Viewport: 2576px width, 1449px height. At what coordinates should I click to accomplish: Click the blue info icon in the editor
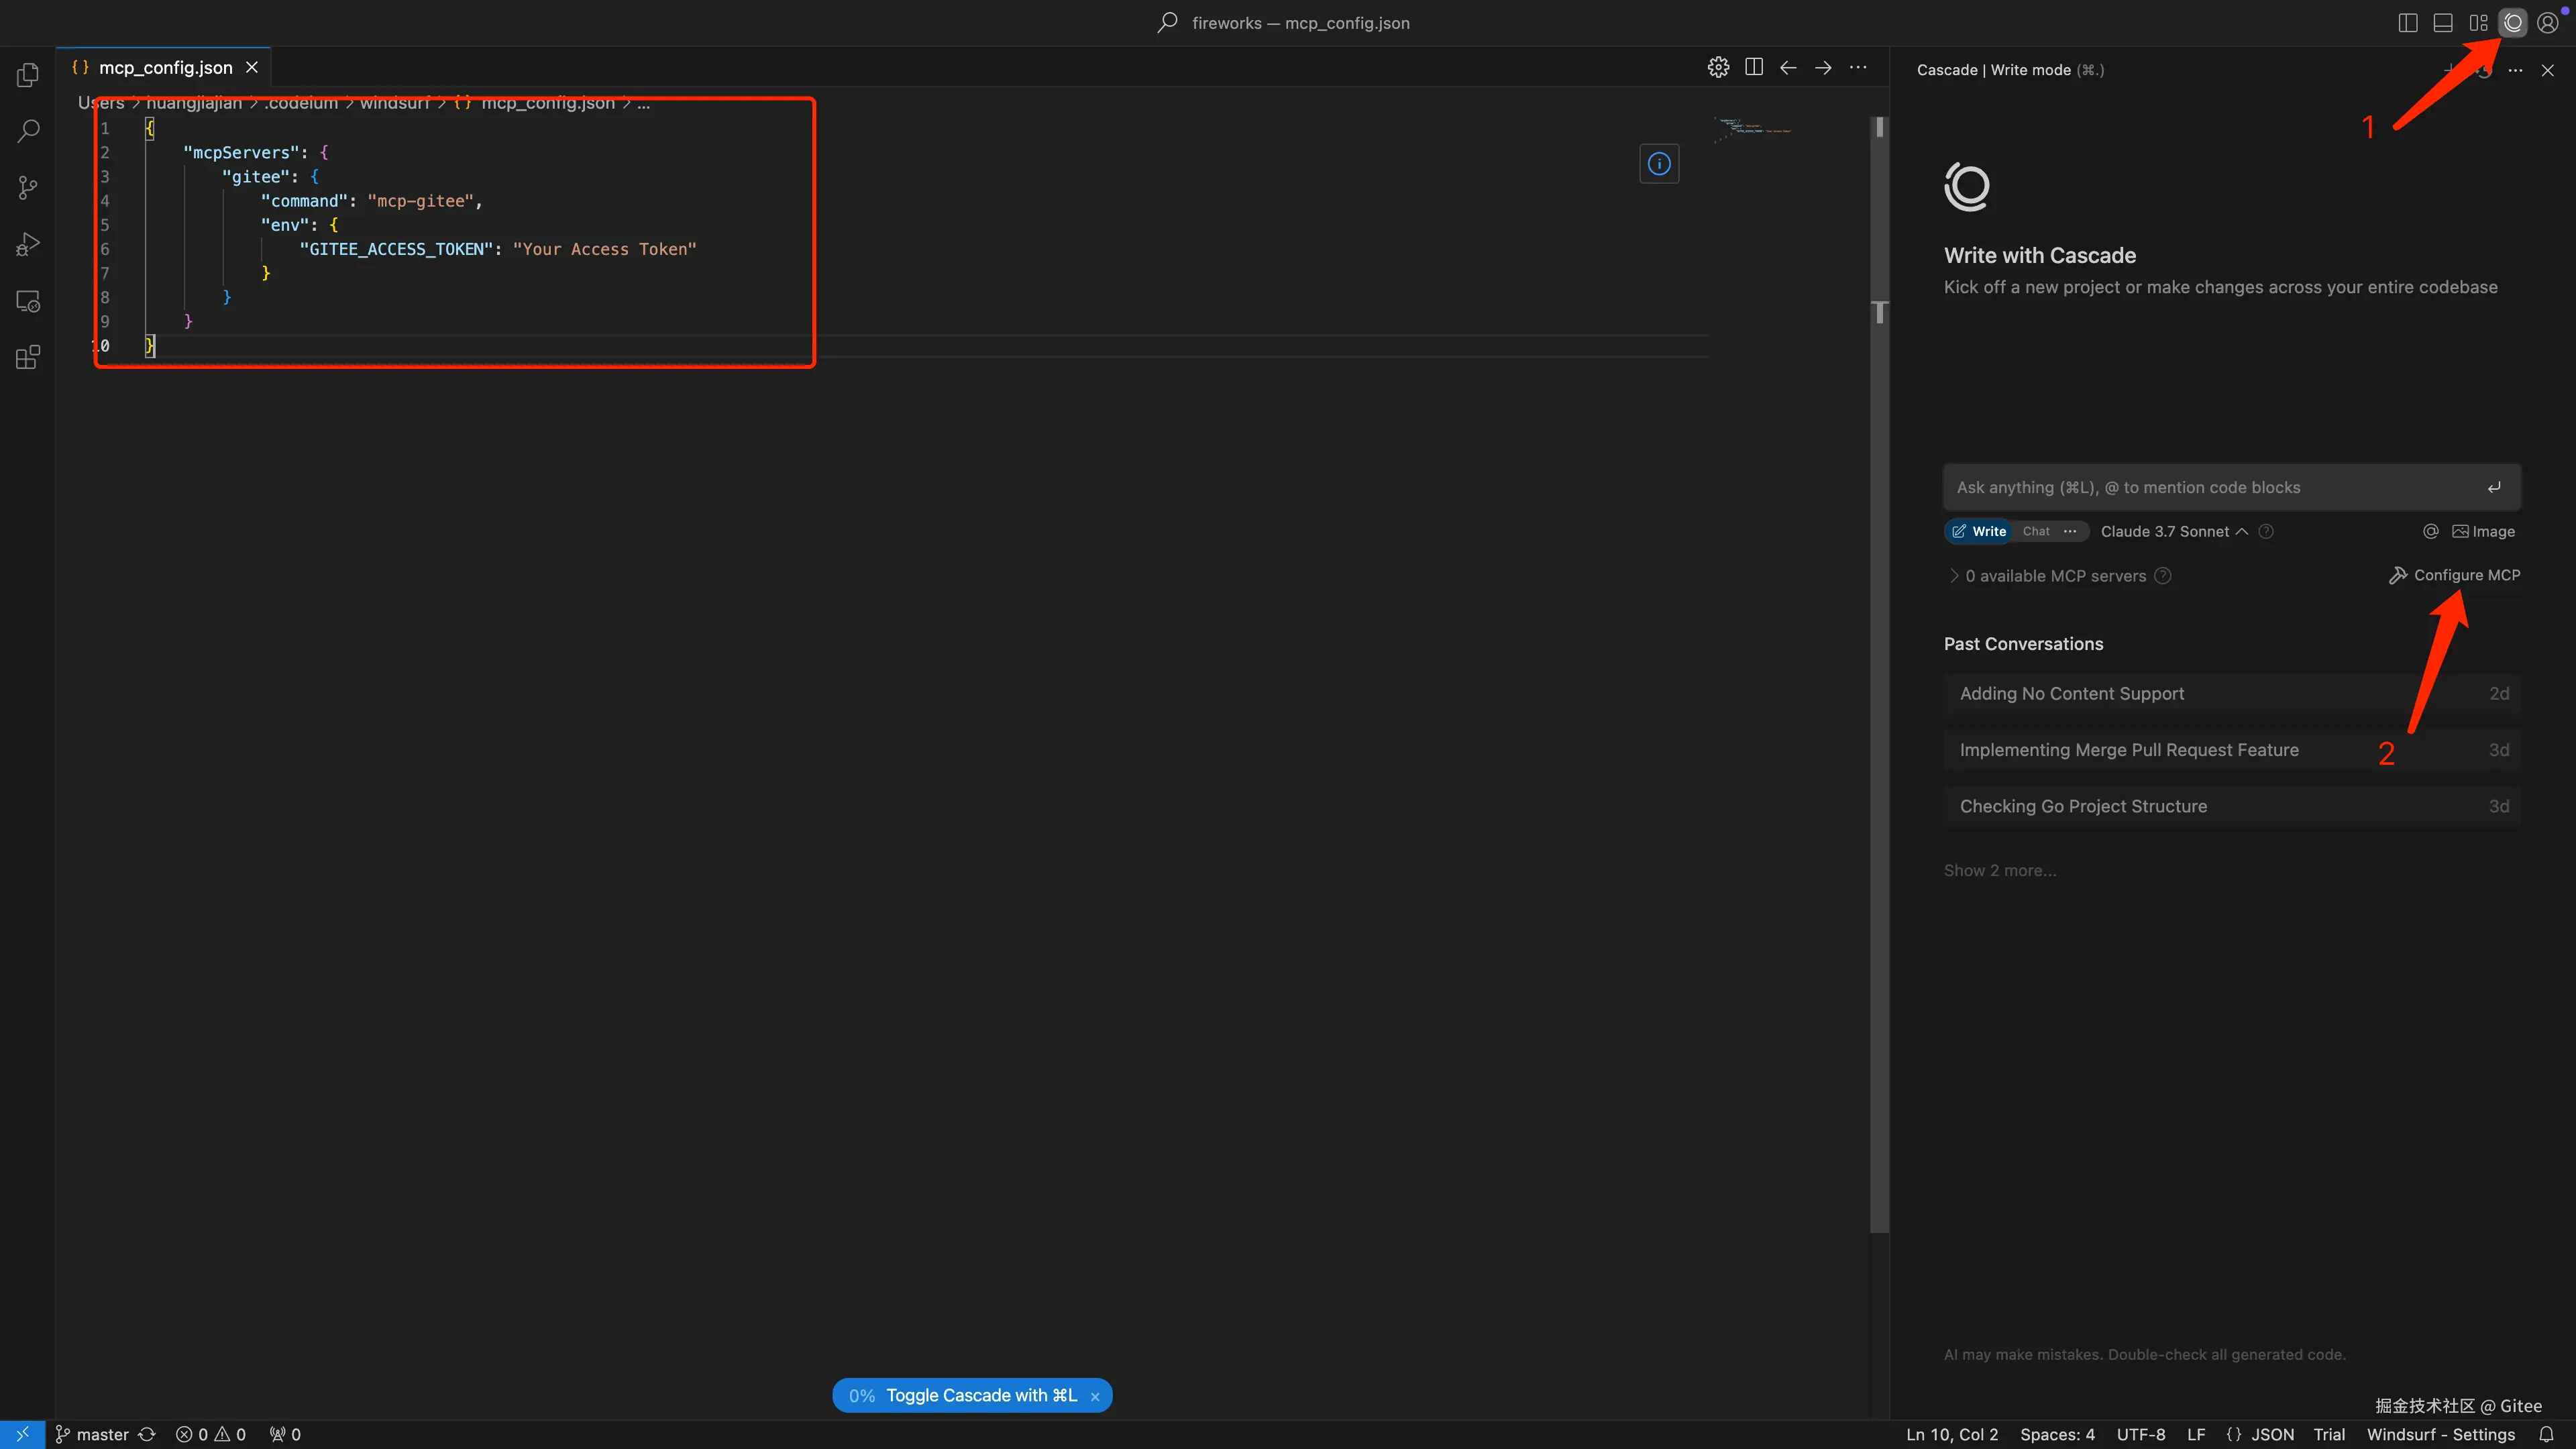[1659, 164]
